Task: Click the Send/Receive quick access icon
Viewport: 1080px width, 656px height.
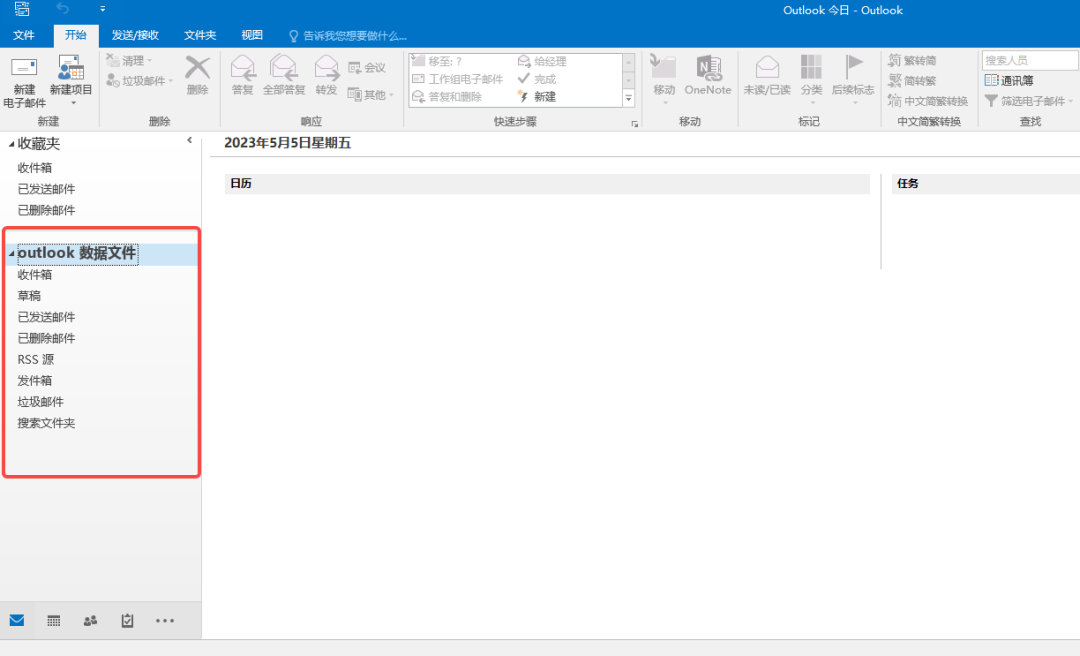Action: tap(22, 9)
